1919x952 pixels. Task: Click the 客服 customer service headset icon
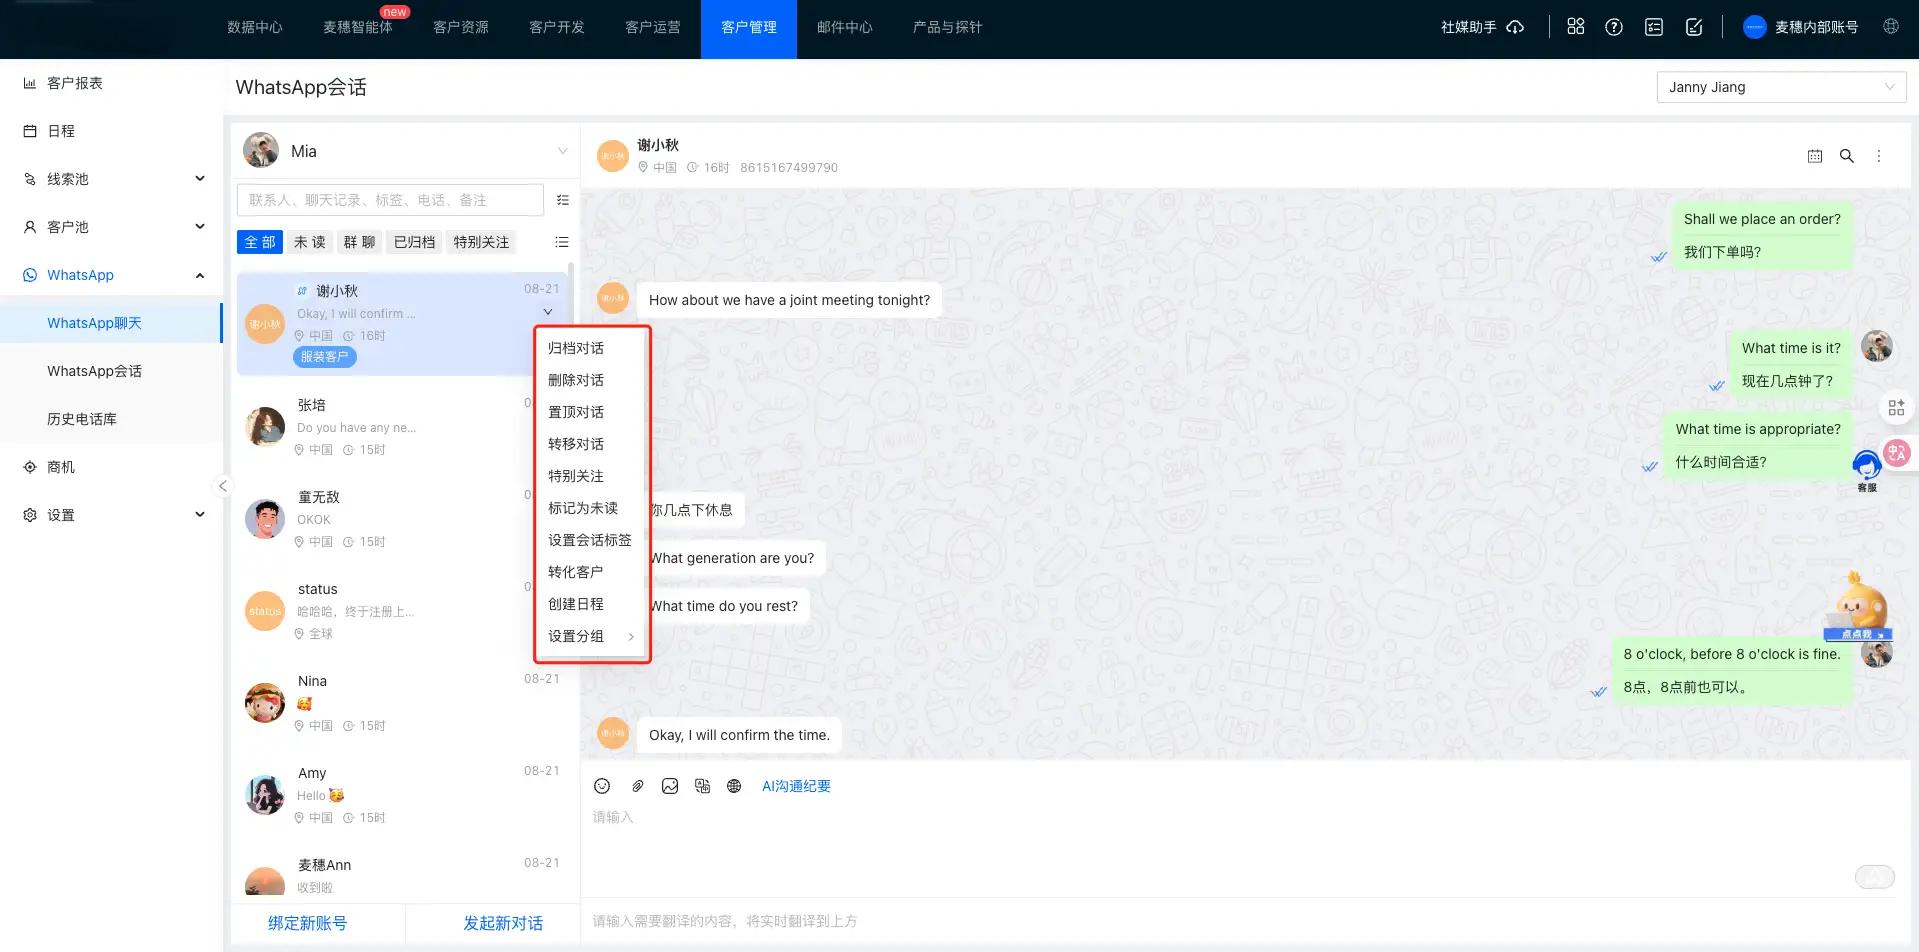1866,468
